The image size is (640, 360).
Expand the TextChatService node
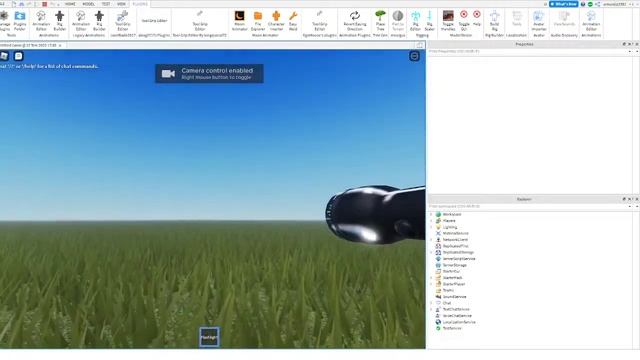click(x=431, y=309)
